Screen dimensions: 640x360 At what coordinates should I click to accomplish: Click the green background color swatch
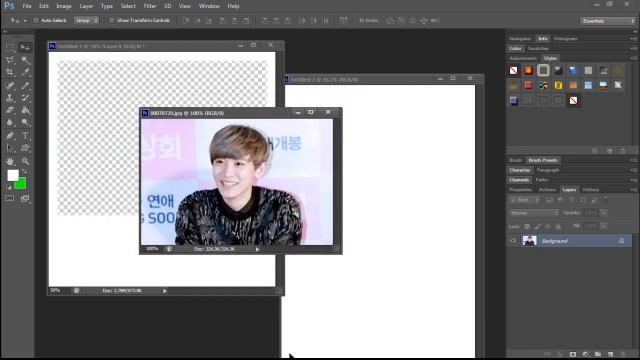[x=21, y=184]
